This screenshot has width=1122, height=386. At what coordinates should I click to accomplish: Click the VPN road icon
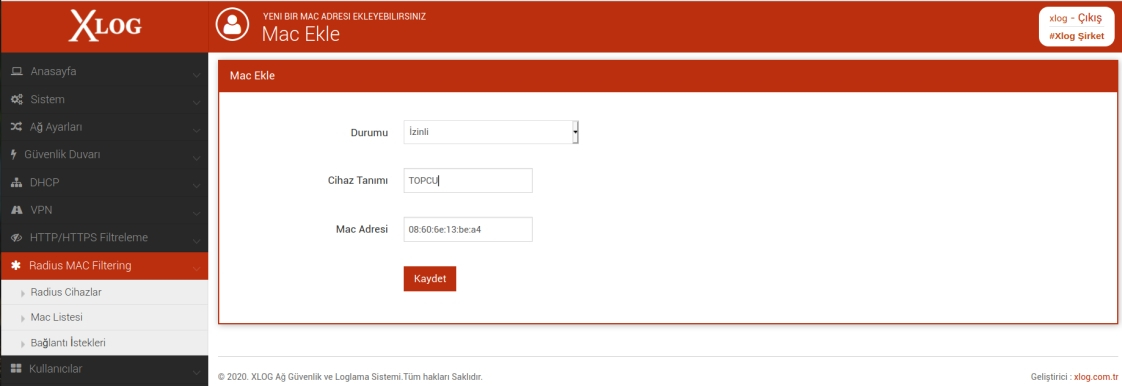click(x=17, y=210)
